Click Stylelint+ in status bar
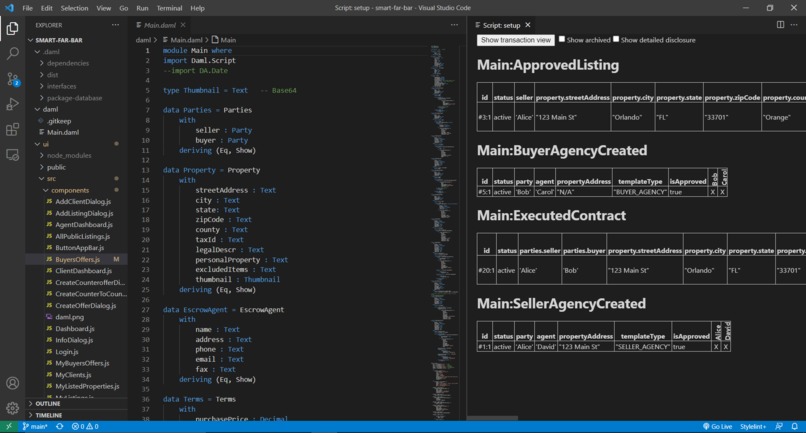This screenshot has height=433, width=806. click(753, 426)
